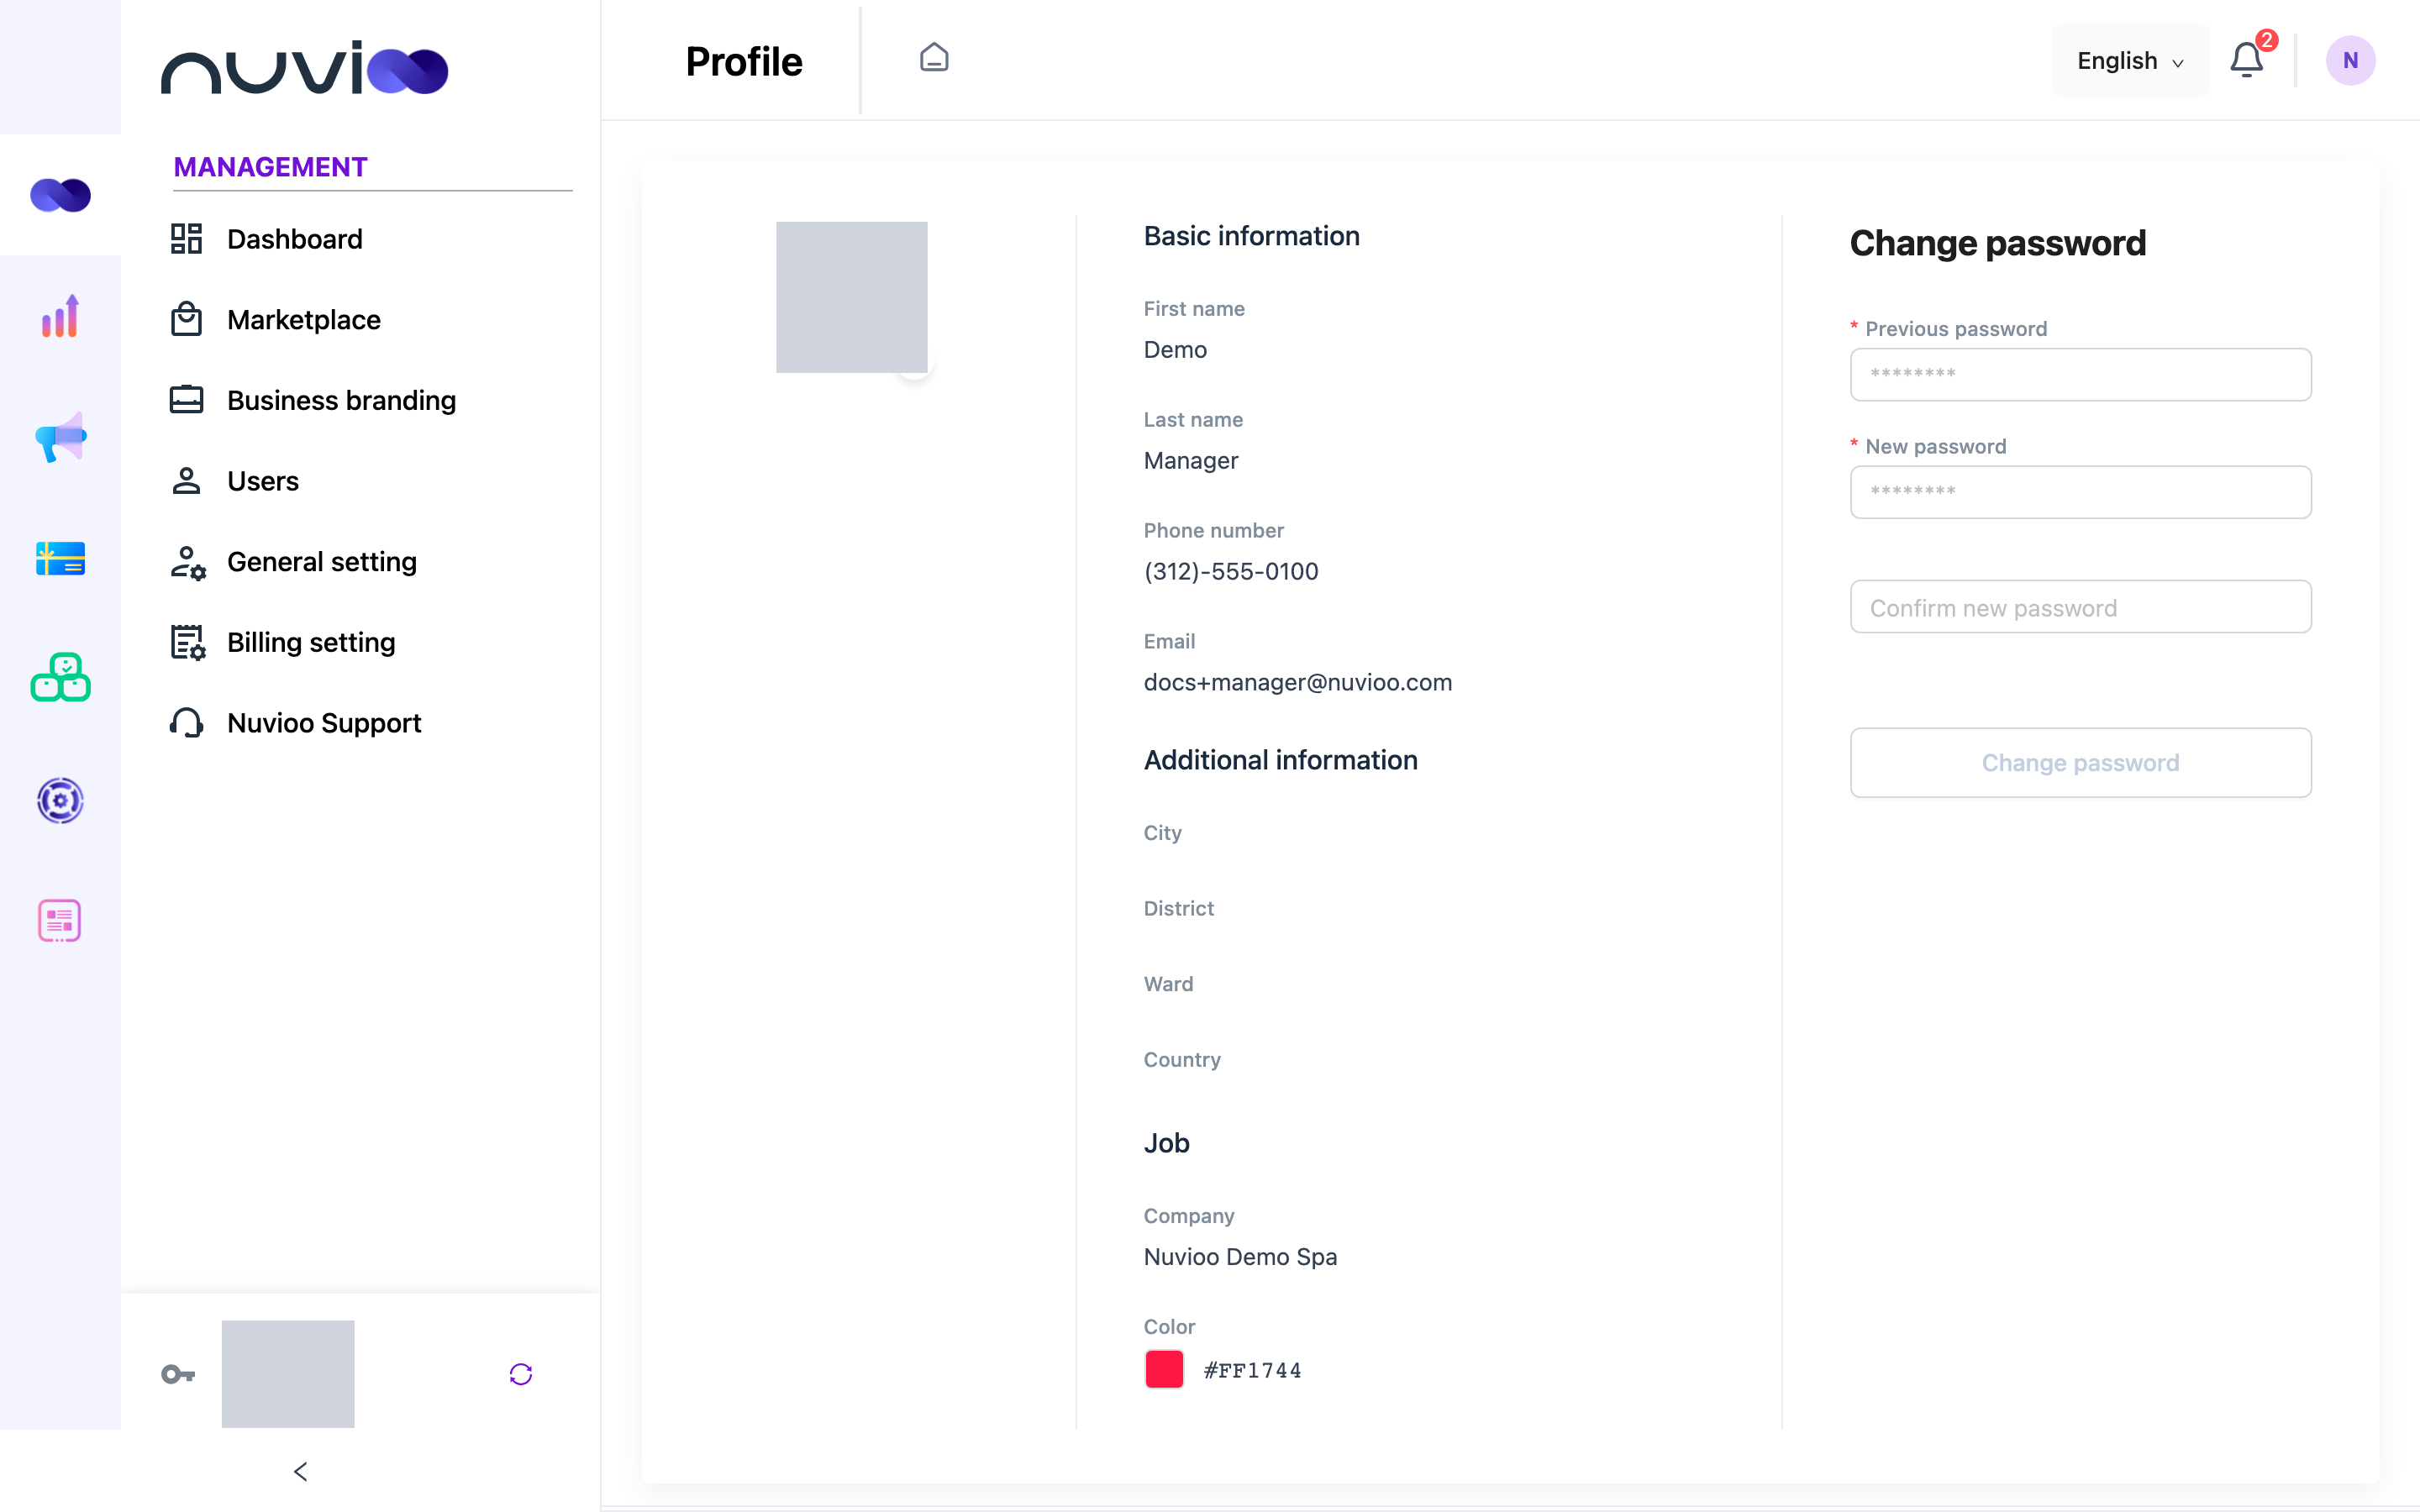Open the blue gift card module icon
Screen dimensions: 2420x1512
point(60,558)
